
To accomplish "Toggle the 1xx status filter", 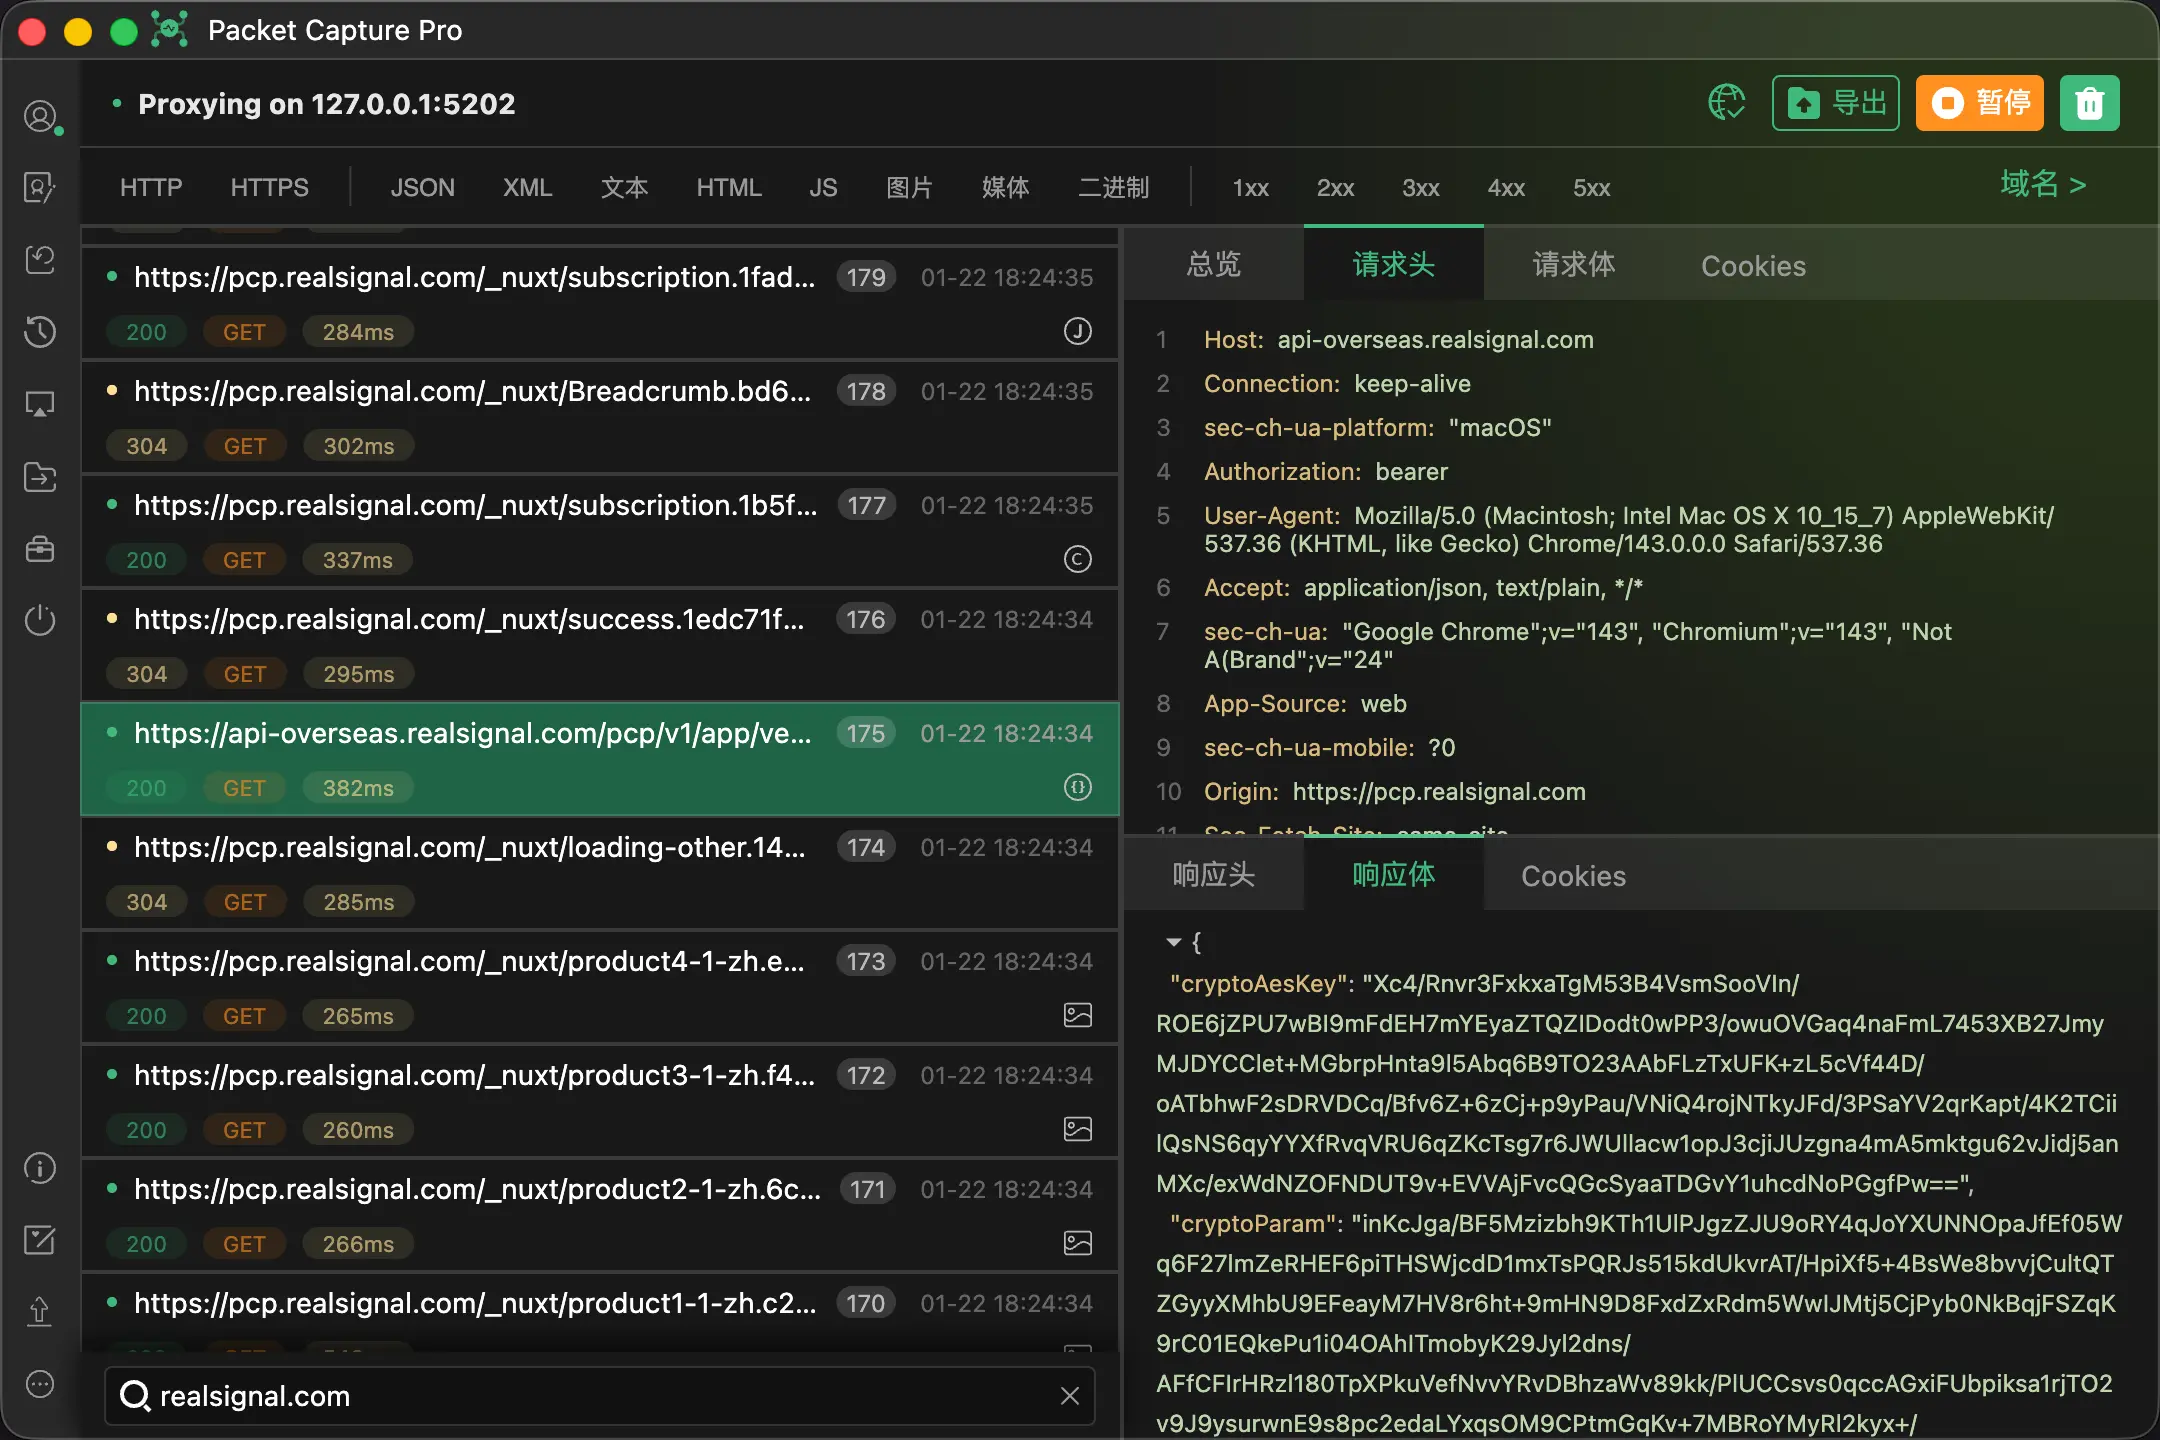I will (x=1250, y=187).
